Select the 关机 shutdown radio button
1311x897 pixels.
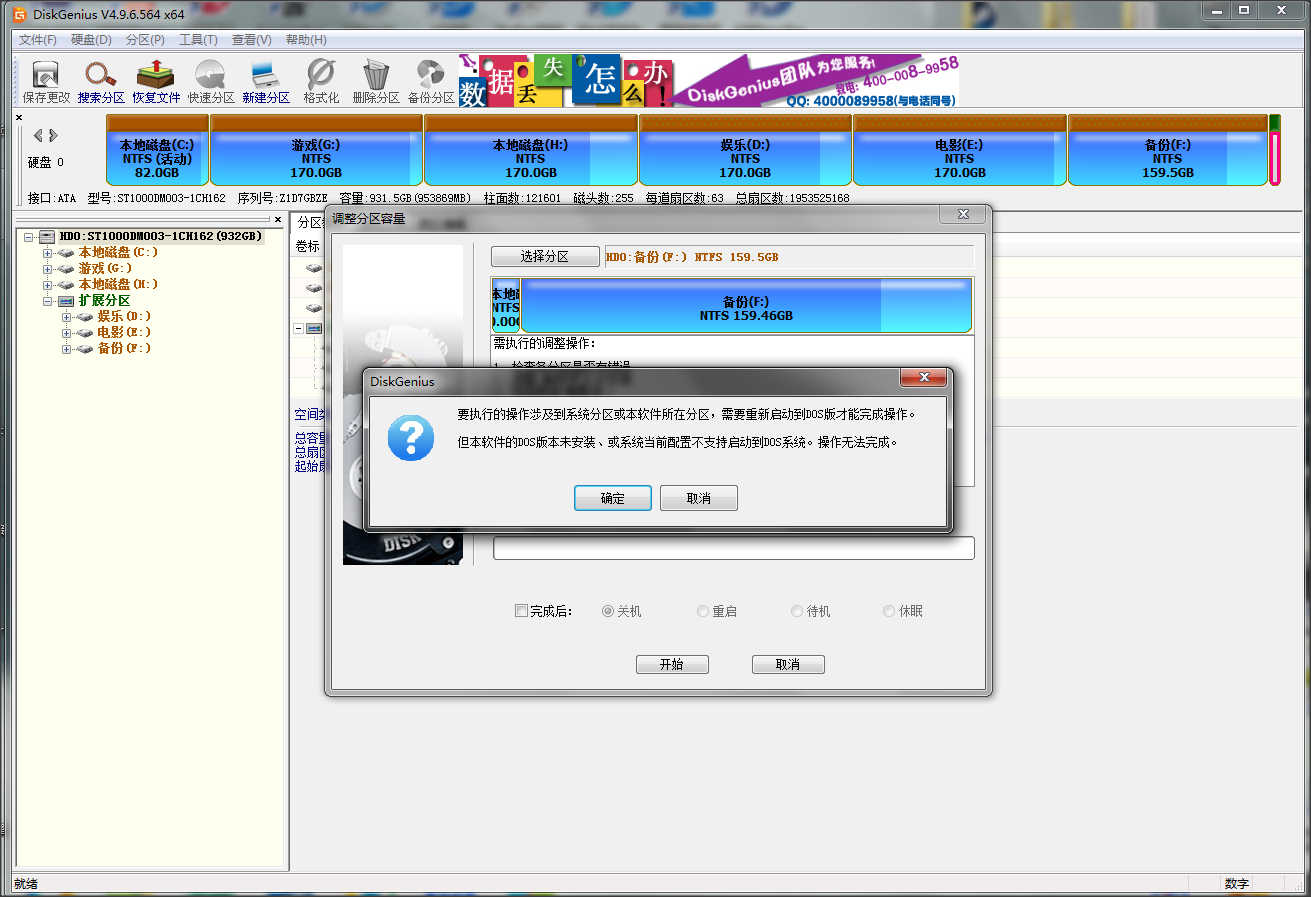coord(608,611)
